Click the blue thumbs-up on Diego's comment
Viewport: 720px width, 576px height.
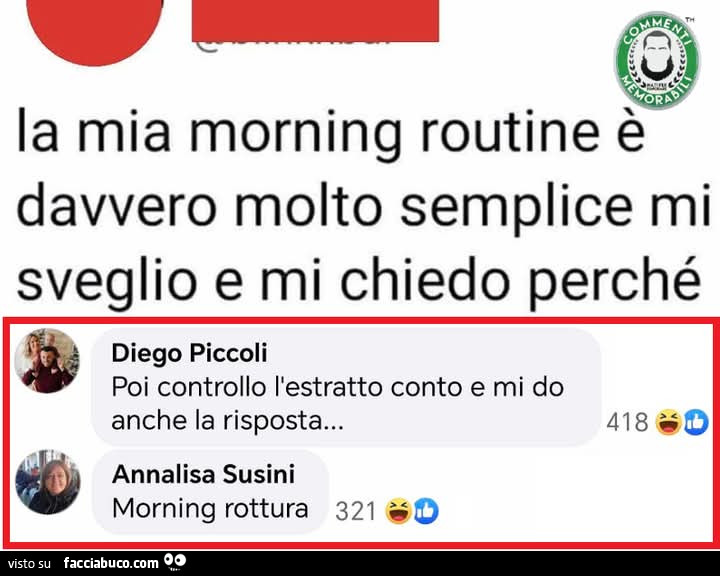pyautogui.click(x=696, y=422)
